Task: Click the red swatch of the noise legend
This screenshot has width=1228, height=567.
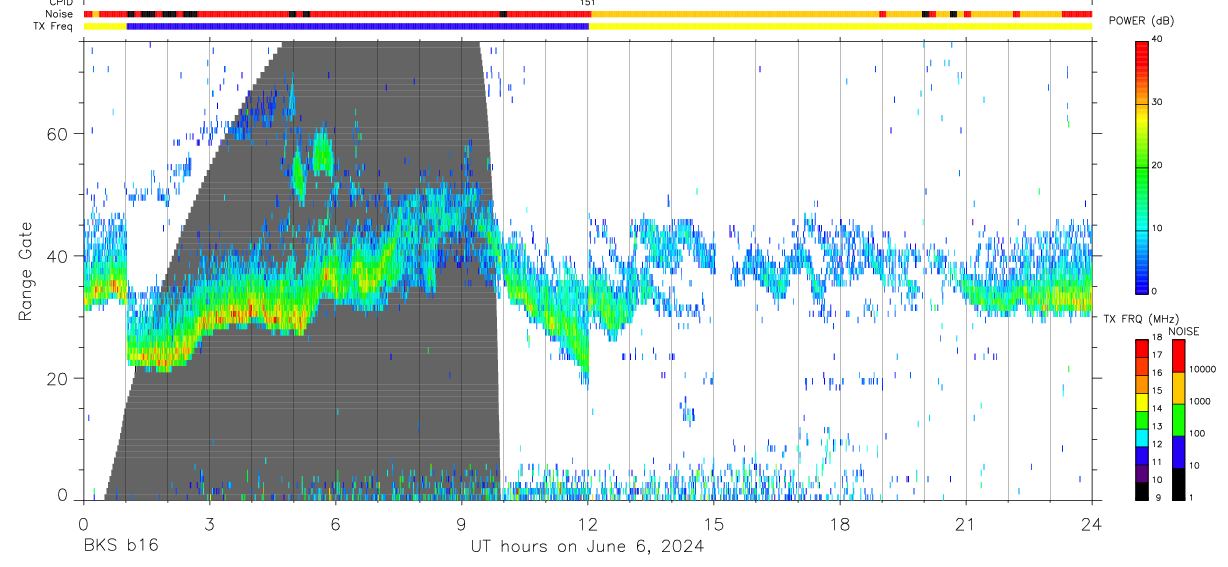Action: point(1178,356)
